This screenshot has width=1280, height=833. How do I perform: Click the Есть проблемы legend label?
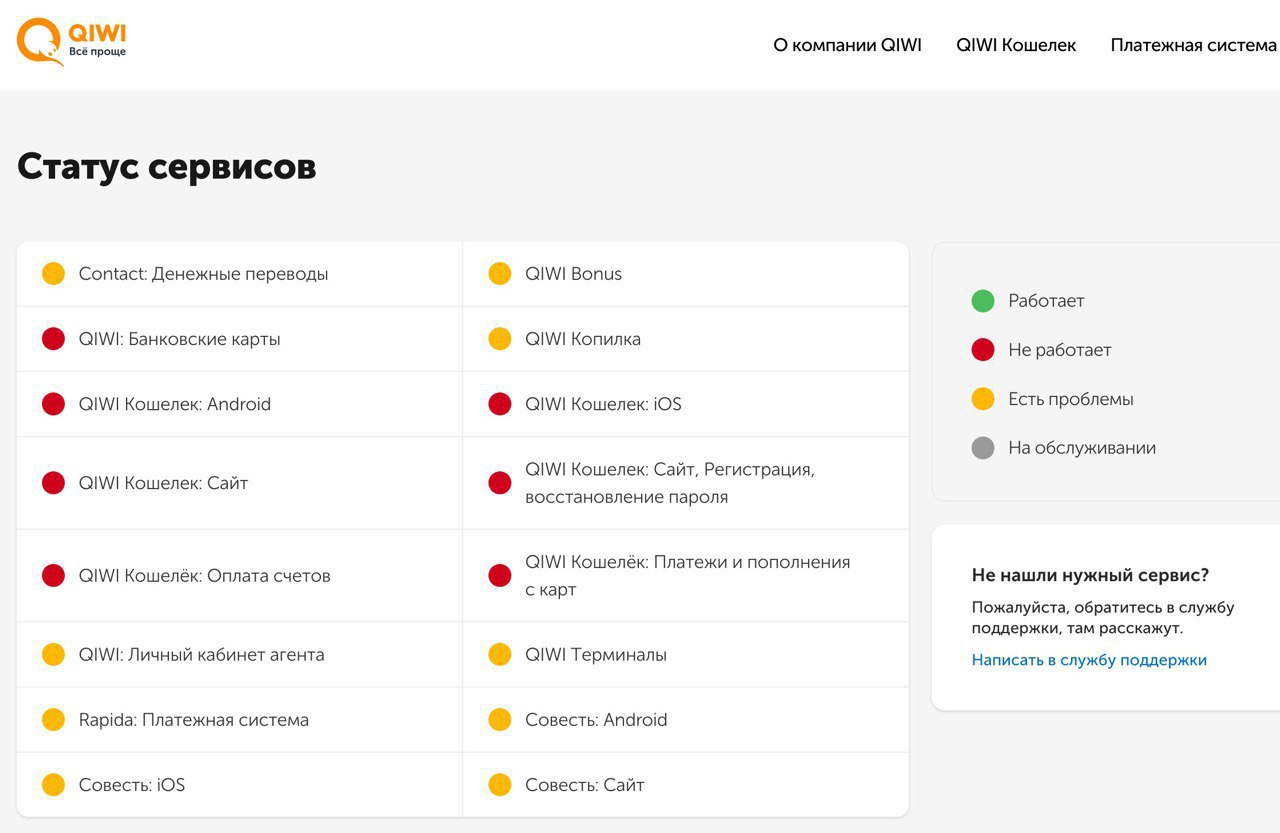pyautogui.click(x=1071, y=399)
